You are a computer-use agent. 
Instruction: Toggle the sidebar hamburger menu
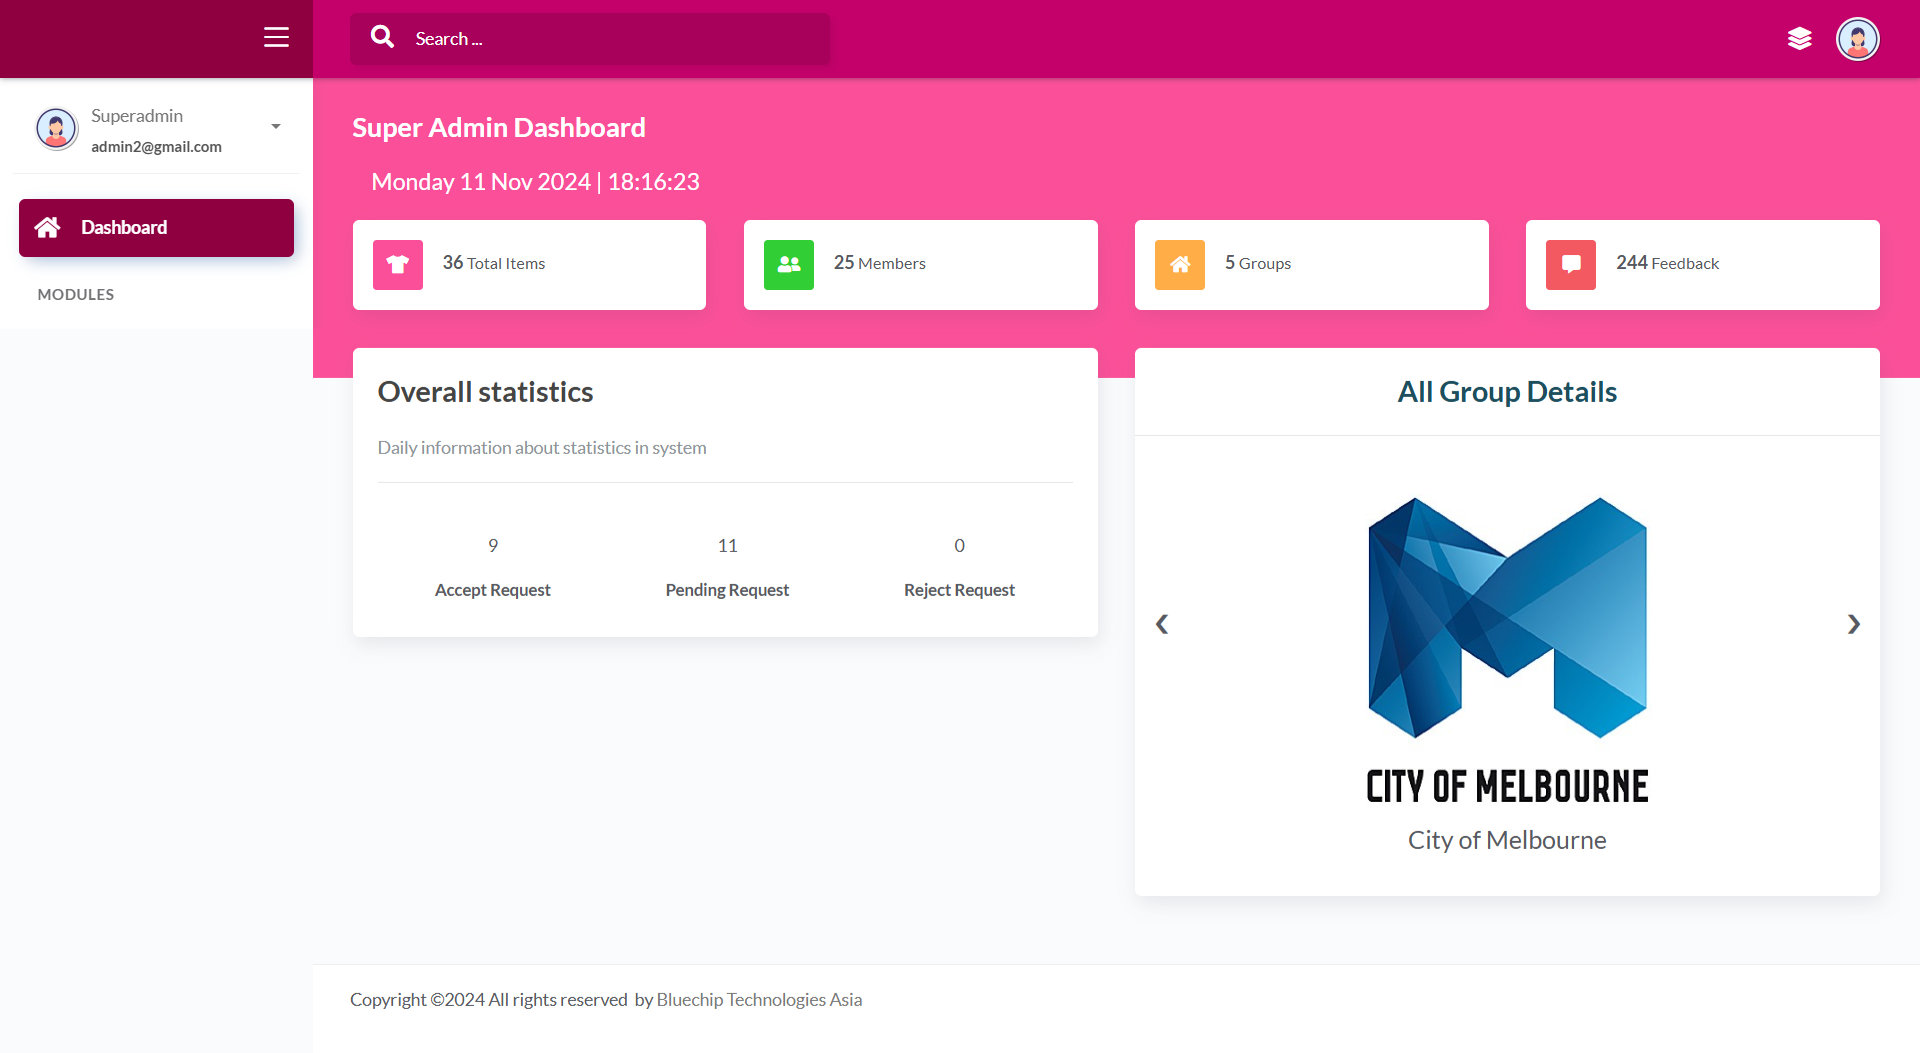pyautogui.click(x=276, y=38)
